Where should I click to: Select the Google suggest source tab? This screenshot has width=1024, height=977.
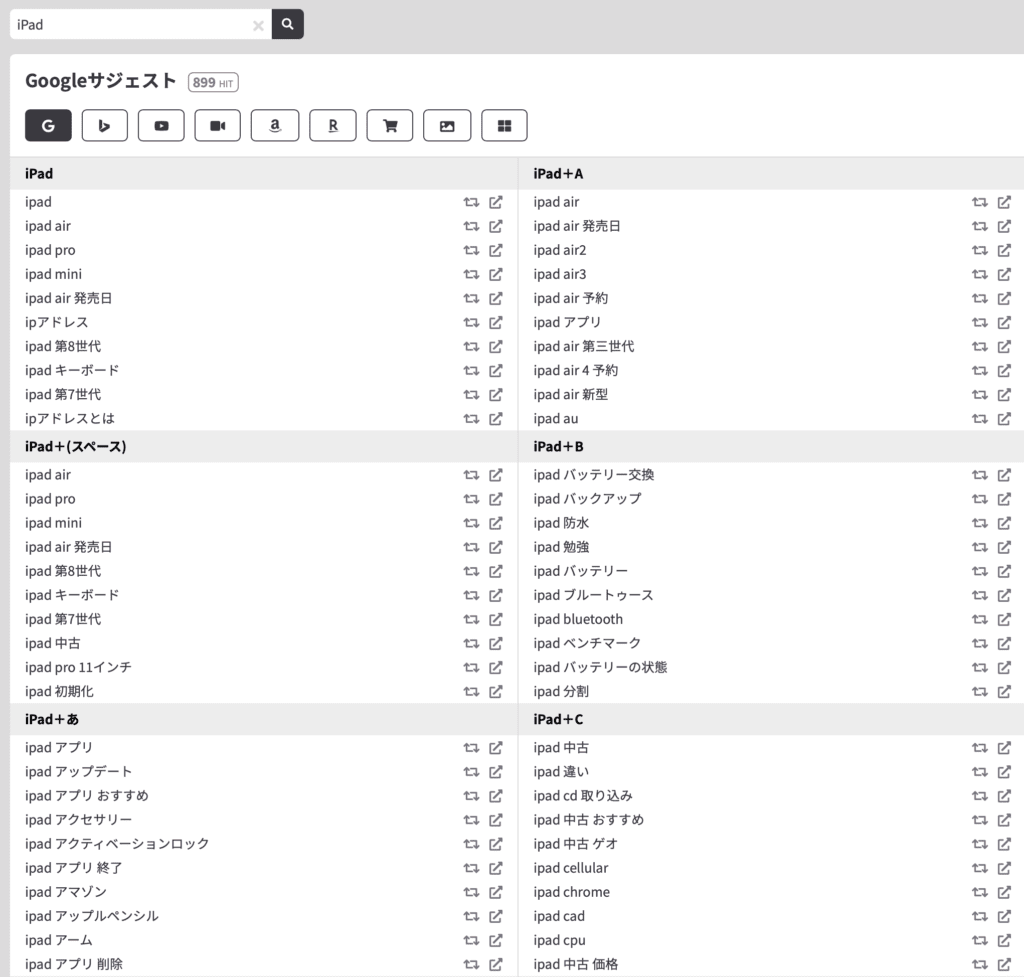(48, 125)
